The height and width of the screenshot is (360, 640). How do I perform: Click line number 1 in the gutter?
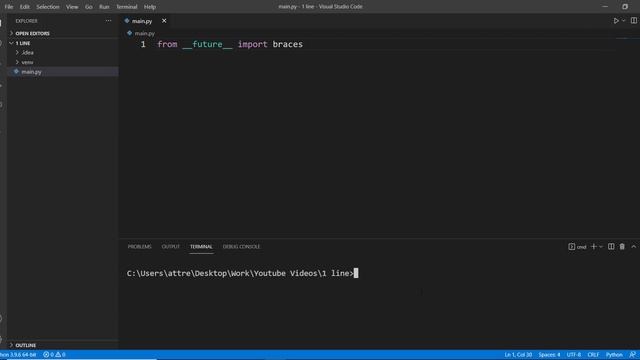coord(143,44)
